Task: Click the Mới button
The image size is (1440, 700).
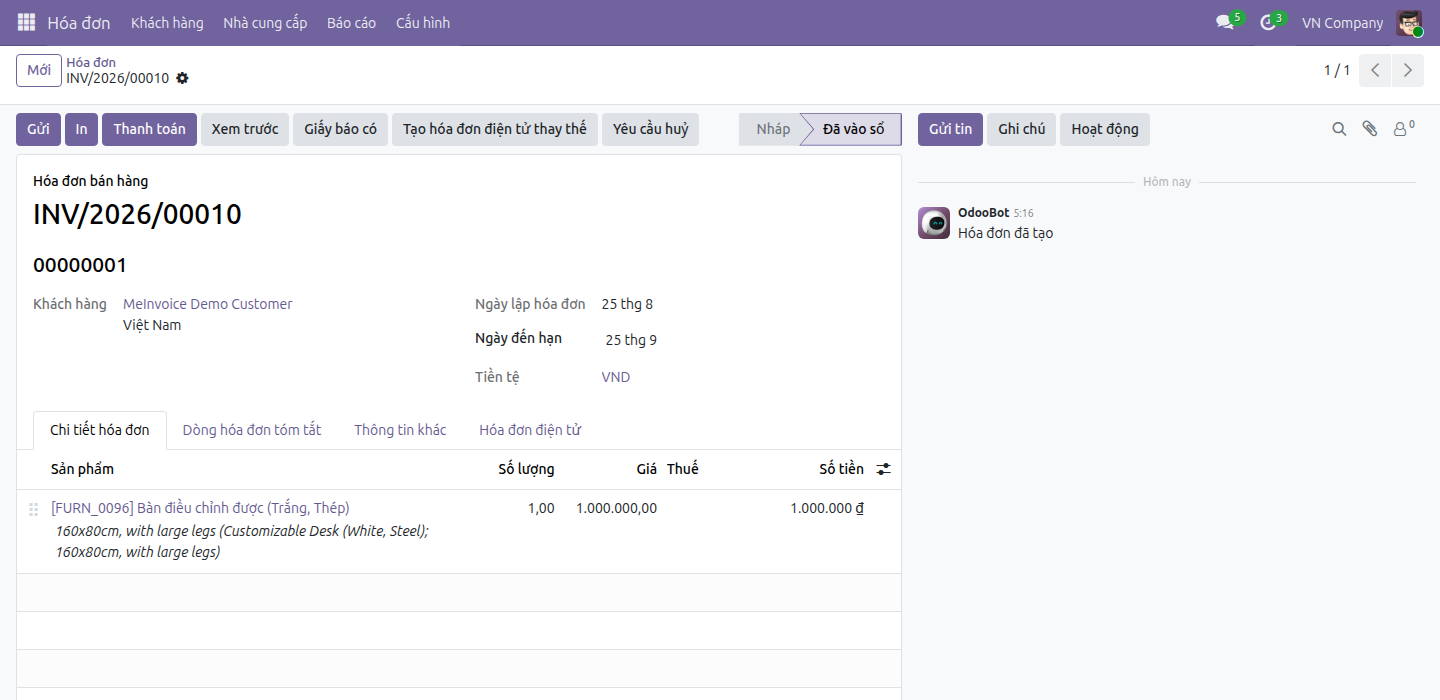Action: point(39,70)
